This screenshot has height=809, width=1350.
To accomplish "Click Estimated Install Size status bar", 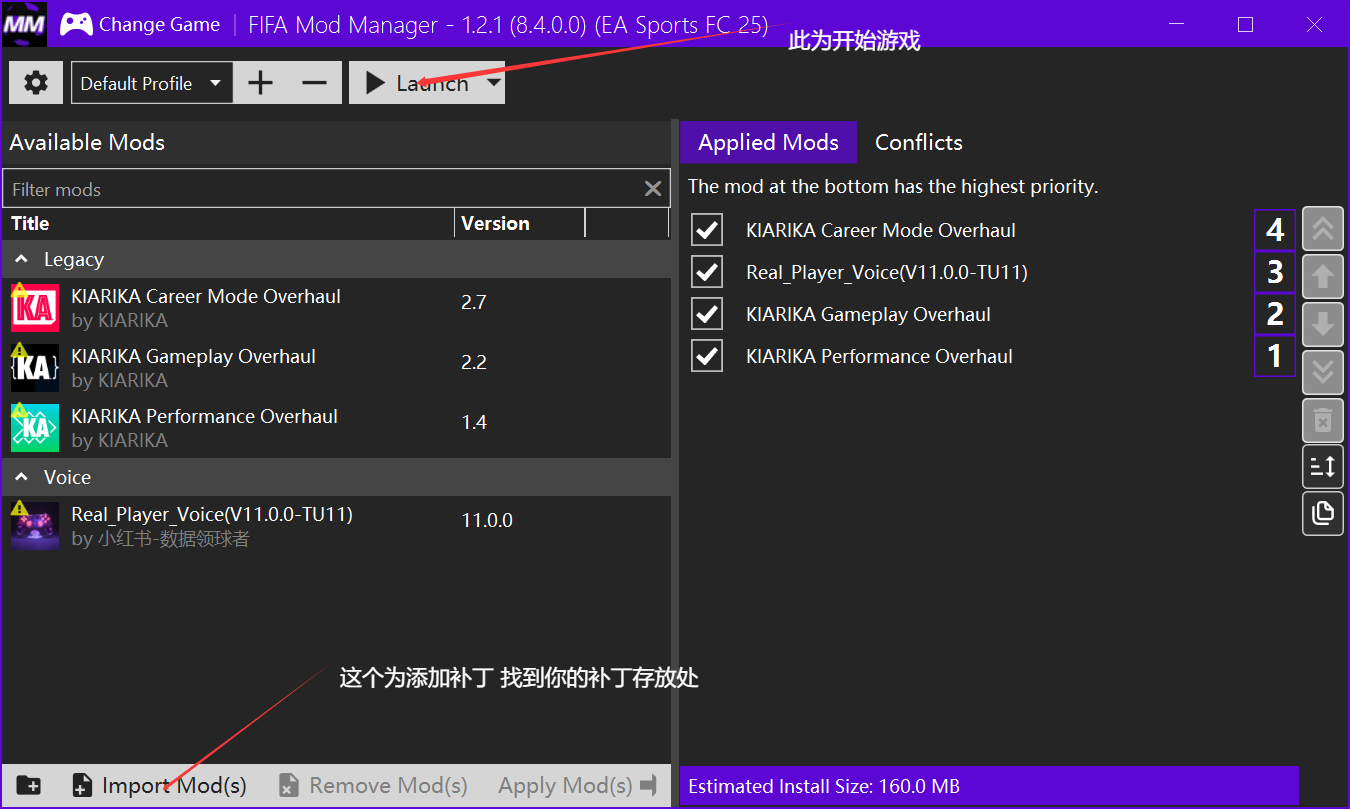I will pos(989,786).
